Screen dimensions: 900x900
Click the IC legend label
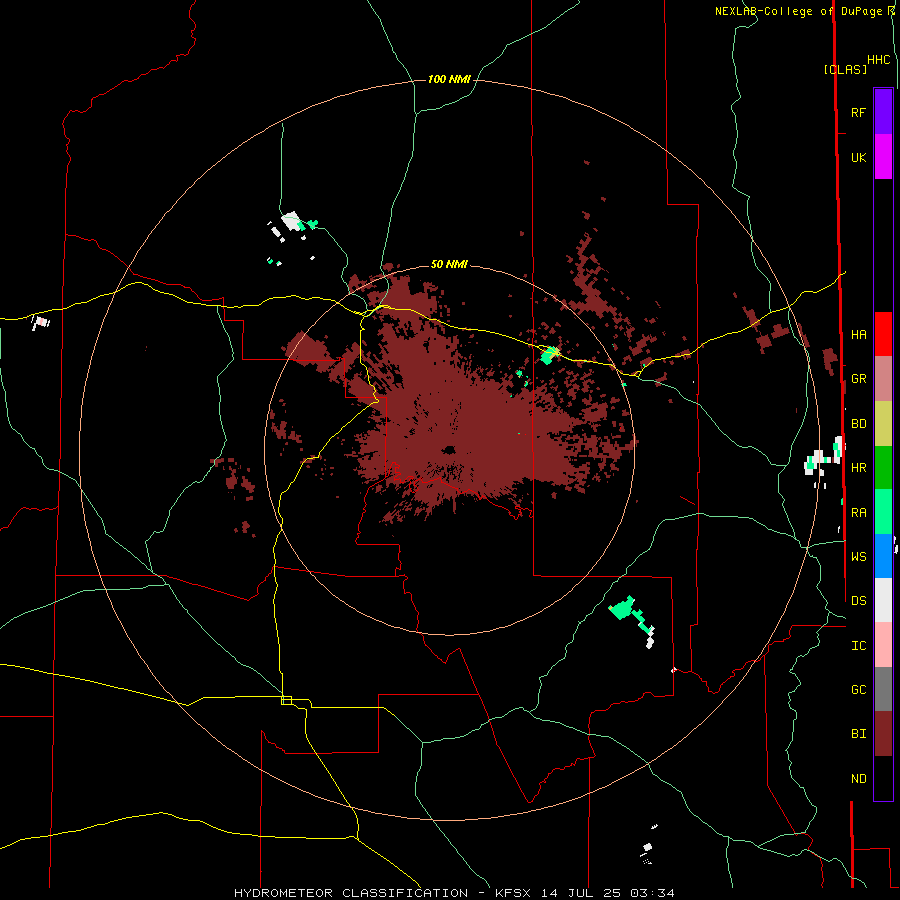pos(858,646)
